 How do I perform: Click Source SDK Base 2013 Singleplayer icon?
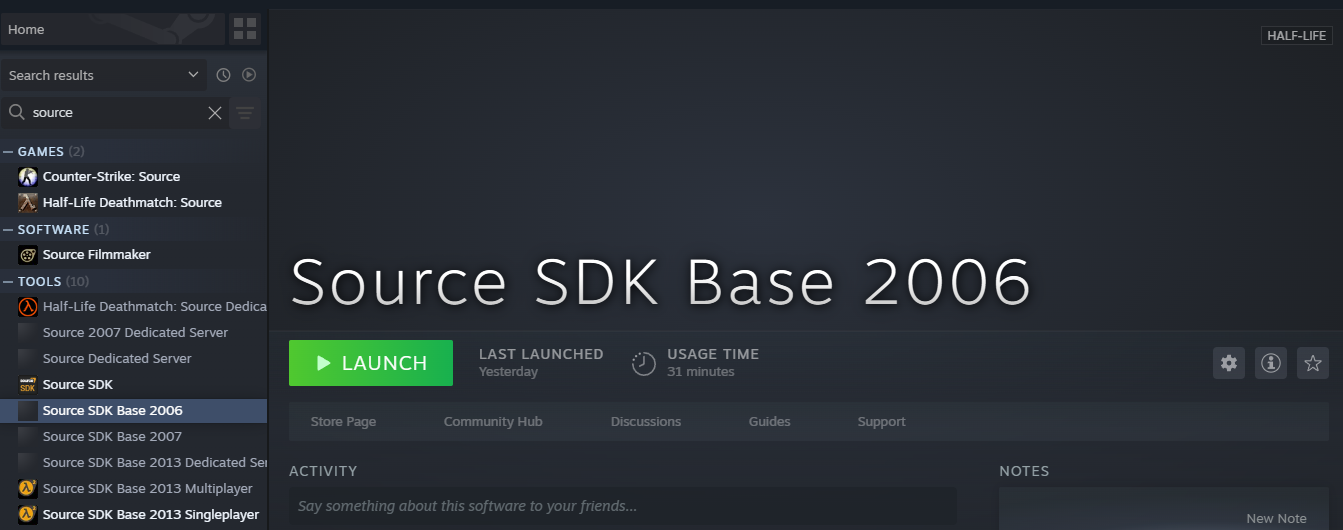[28, 515]
